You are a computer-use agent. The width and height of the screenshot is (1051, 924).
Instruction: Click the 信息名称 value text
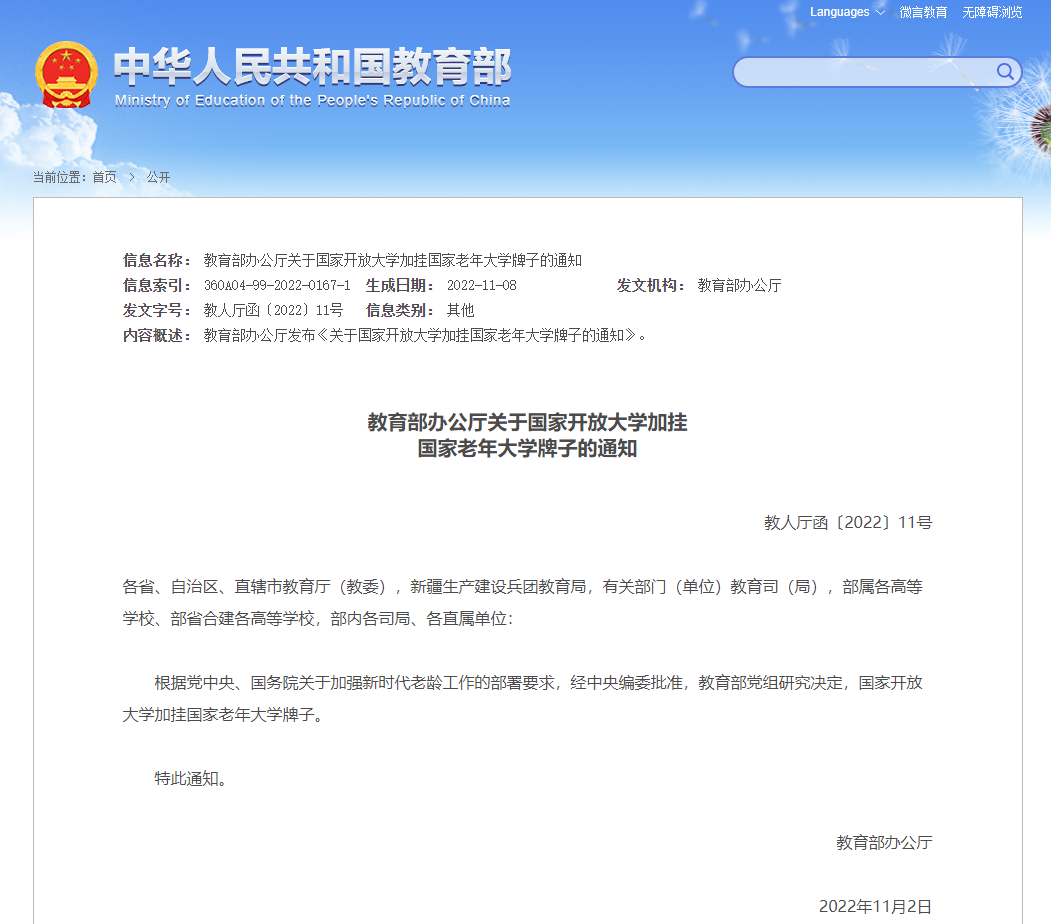(x=393, y=260)
